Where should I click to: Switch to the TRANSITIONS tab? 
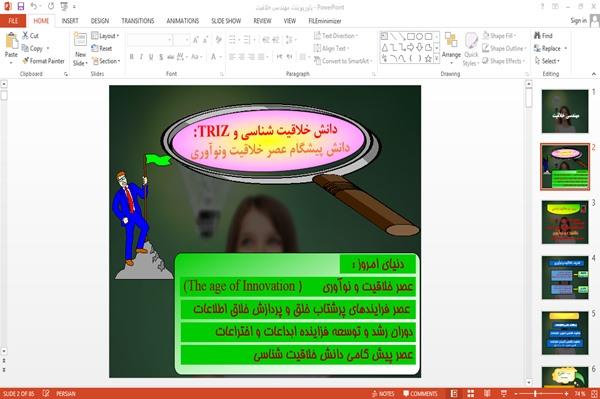click(x=138, y=21)
